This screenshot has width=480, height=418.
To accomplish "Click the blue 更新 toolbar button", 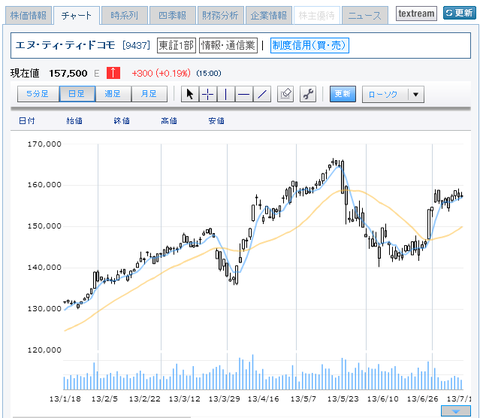I will (343, 94).
